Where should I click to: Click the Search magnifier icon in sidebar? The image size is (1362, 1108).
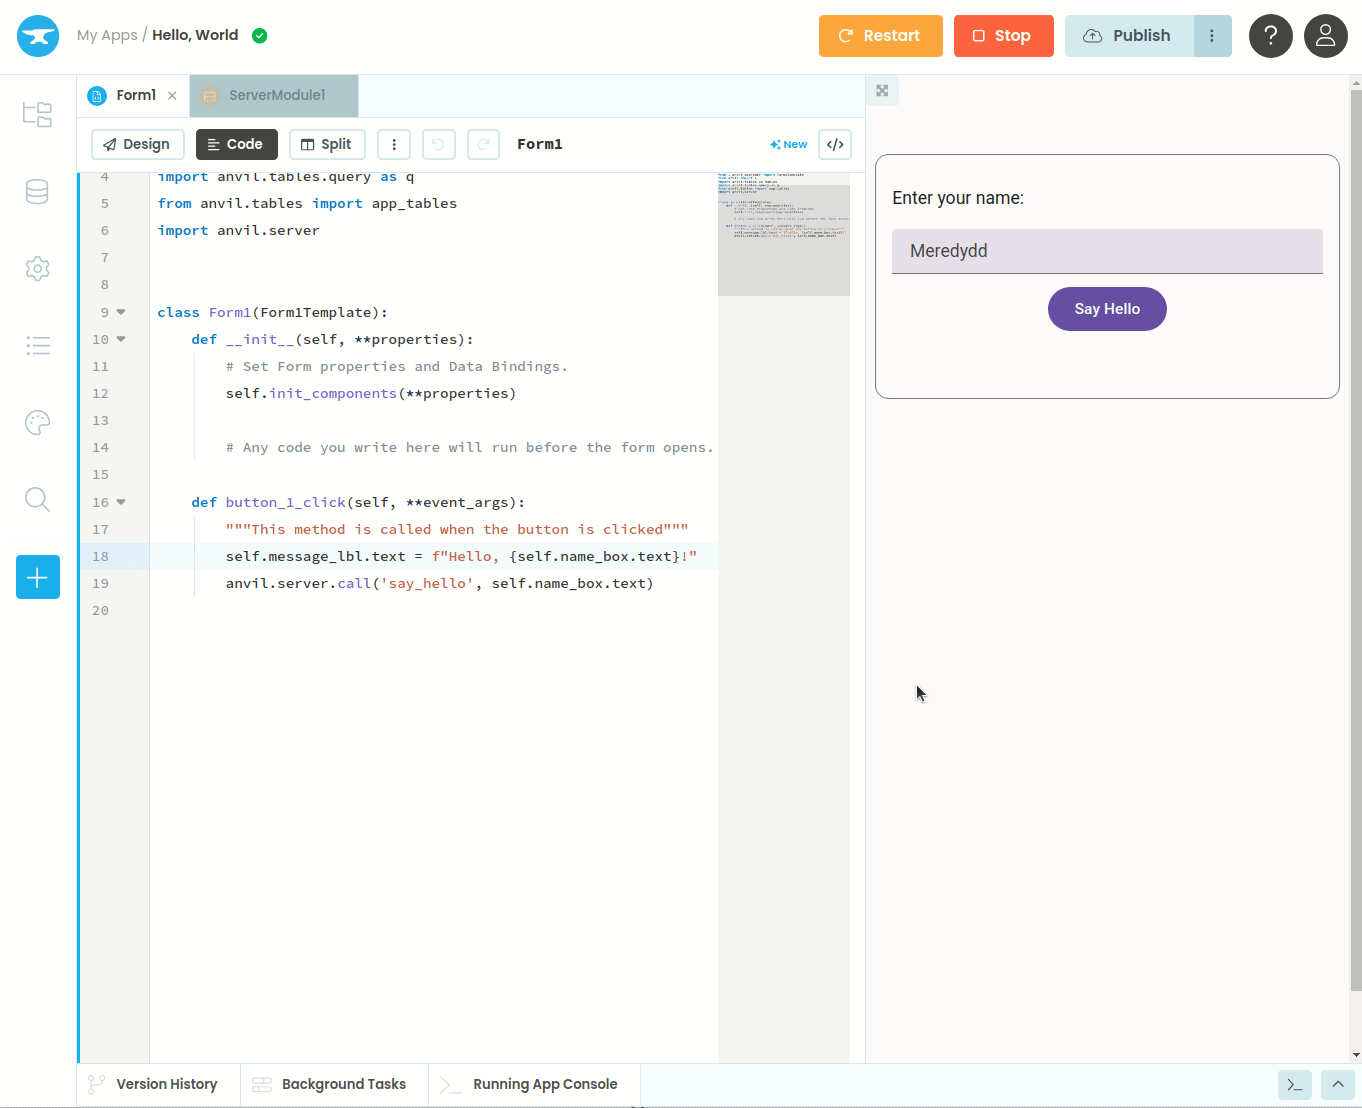37,499
